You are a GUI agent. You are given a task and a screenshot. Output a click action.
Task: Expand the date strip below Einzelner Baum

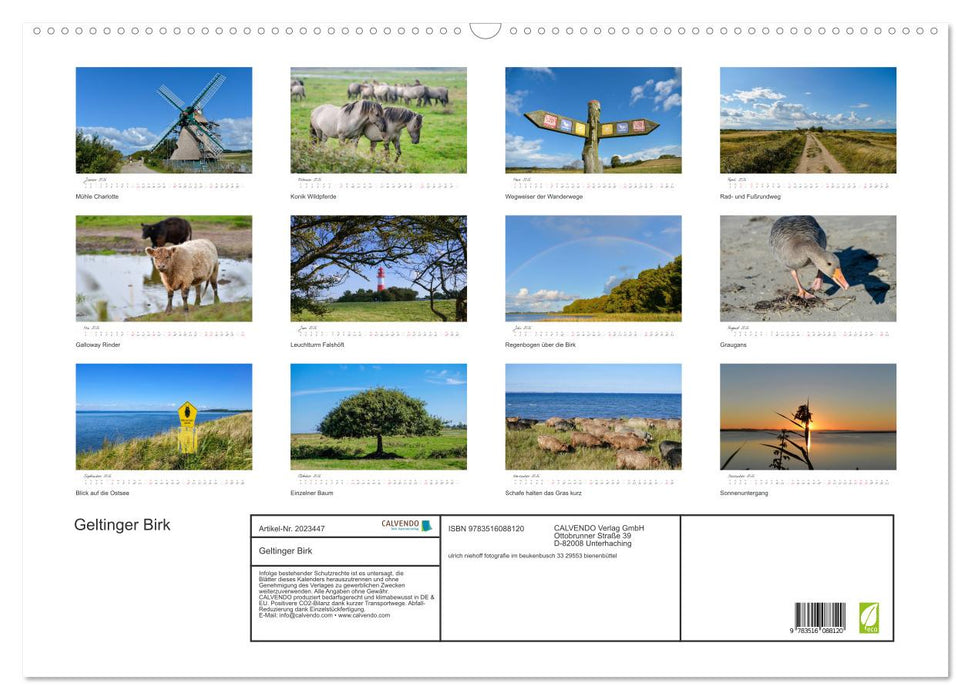tap(378, 480)
